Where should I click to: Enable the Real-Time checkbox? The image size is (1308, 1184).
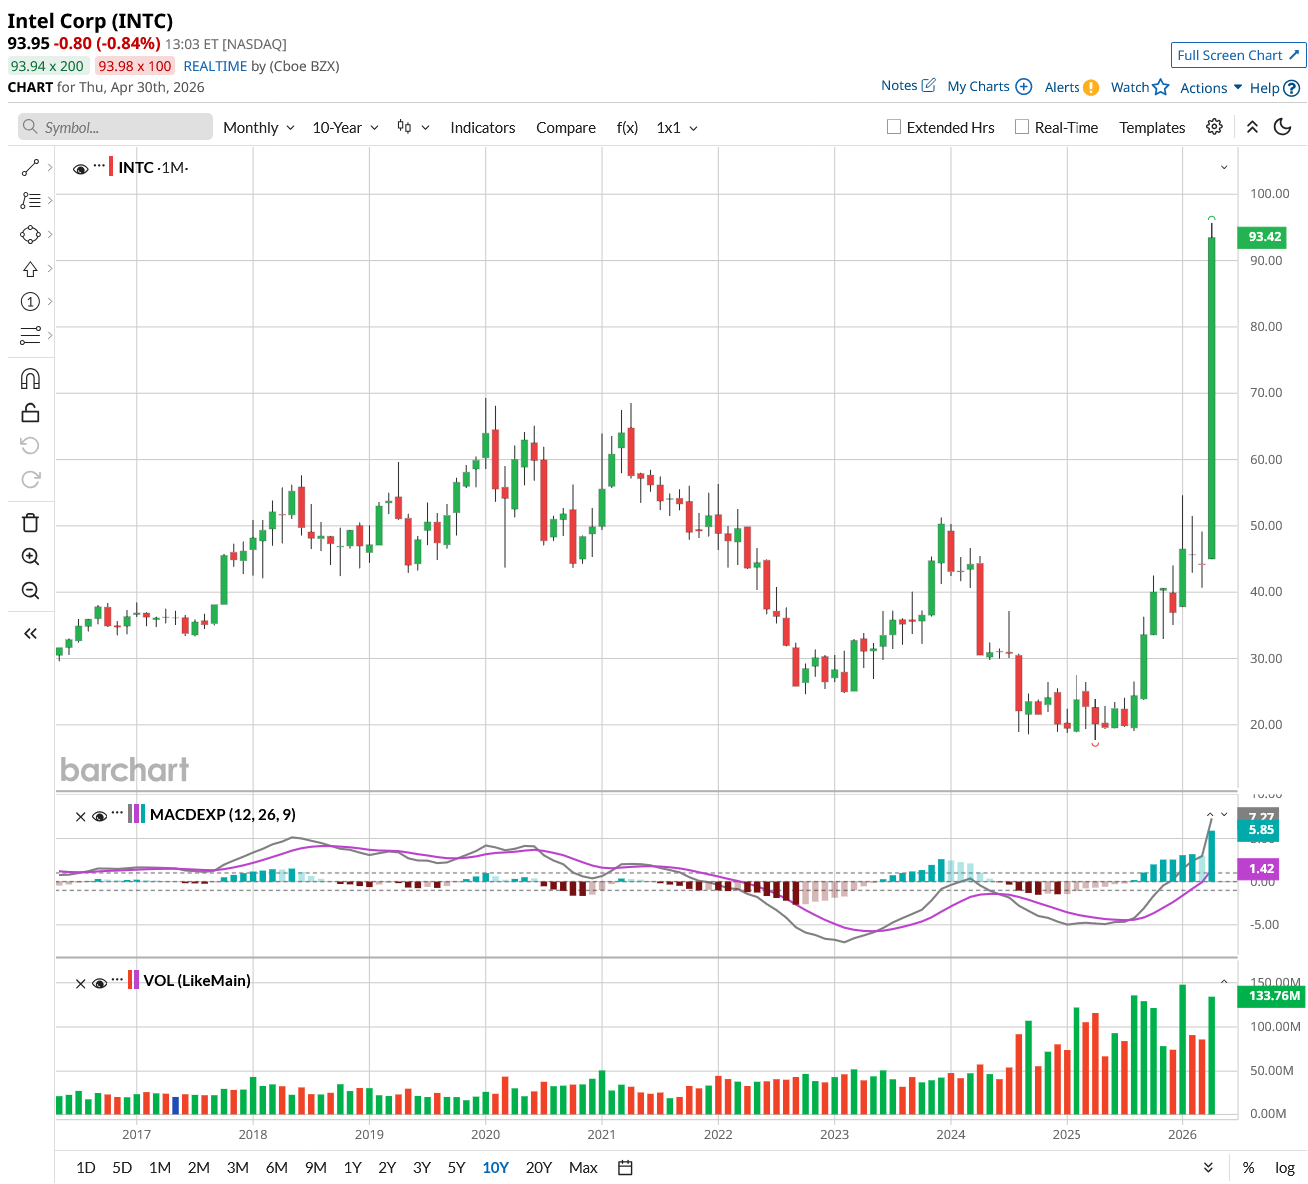coord(1022,127)
